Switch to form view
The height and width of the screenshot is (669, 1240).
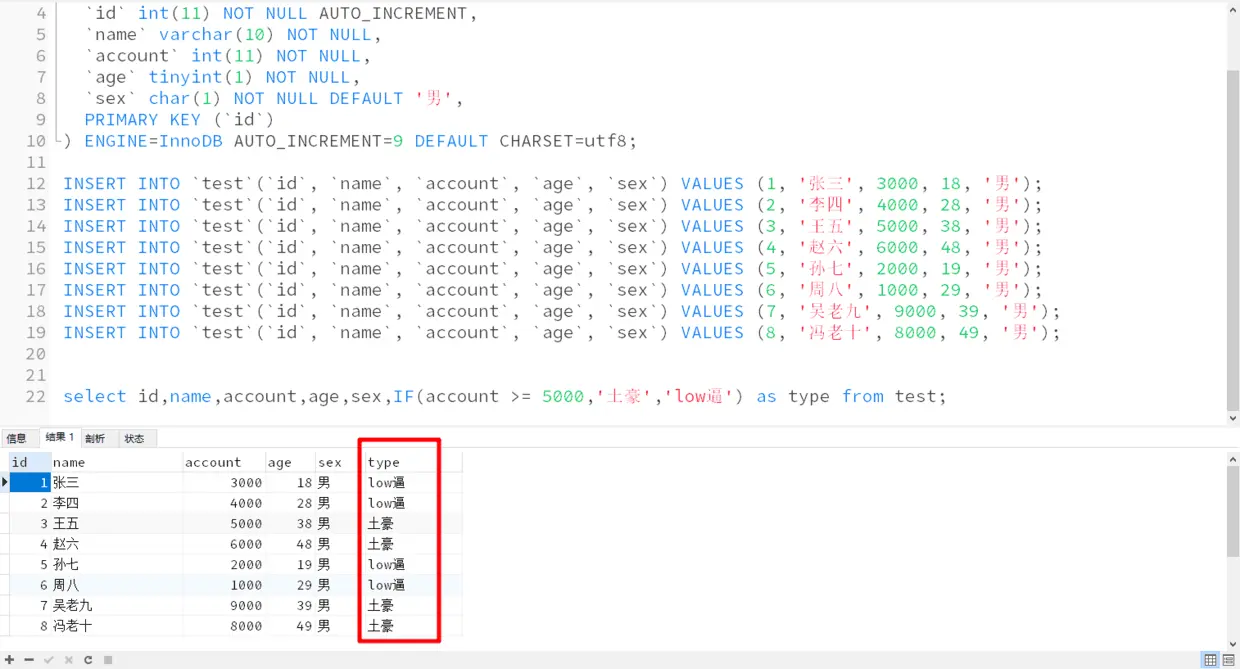tap(1229, 660)
